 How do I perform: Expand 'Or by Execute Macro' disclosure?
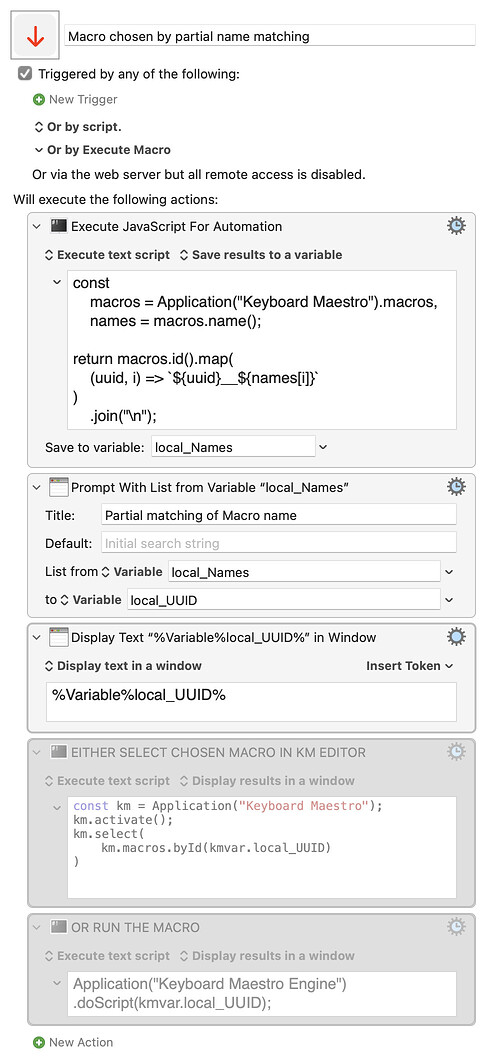tap(102, 150)
